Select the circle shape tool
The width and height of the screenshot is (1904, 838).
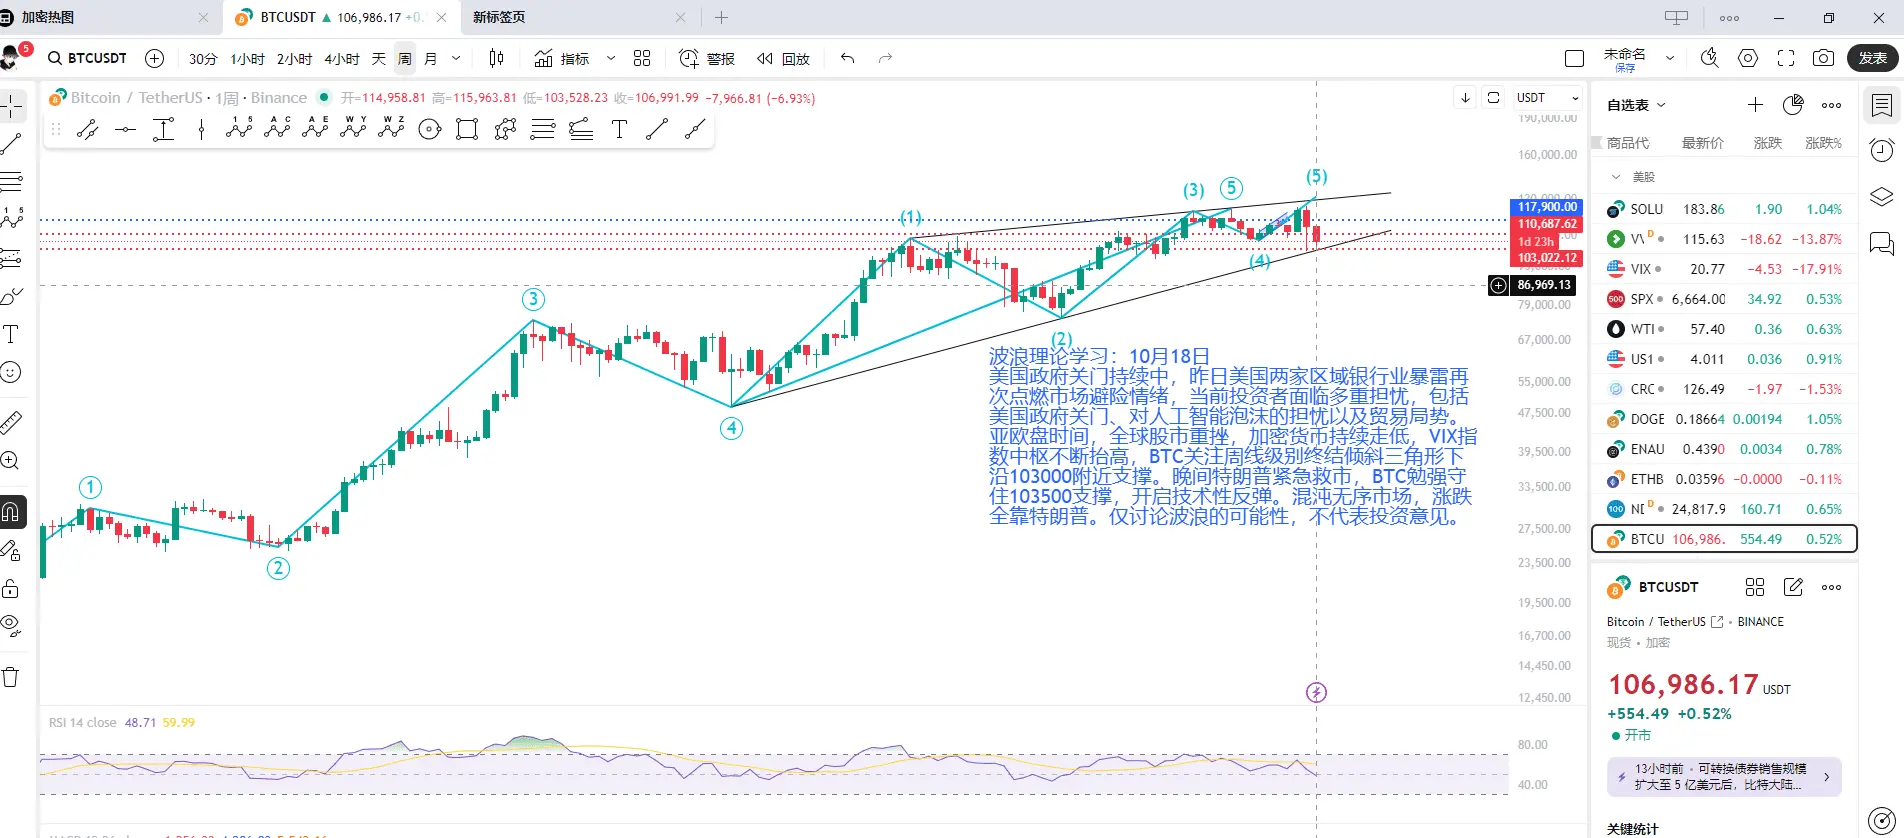[x=430, y=129]
